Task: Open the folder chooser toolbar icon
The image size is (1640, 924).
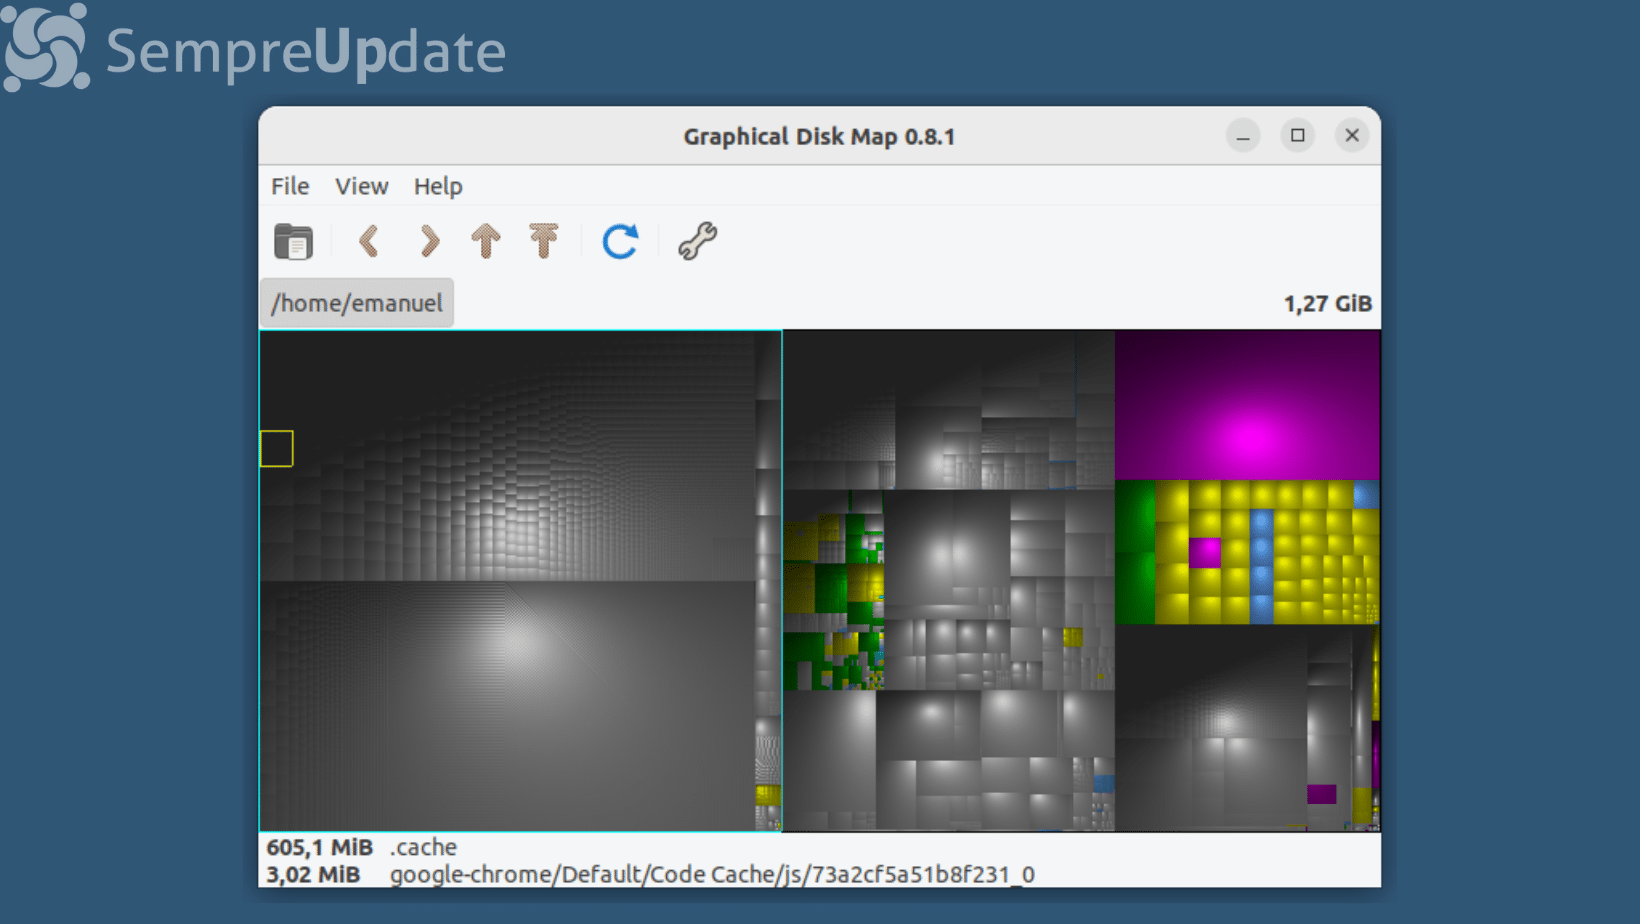Action: (x=293, y=241)
